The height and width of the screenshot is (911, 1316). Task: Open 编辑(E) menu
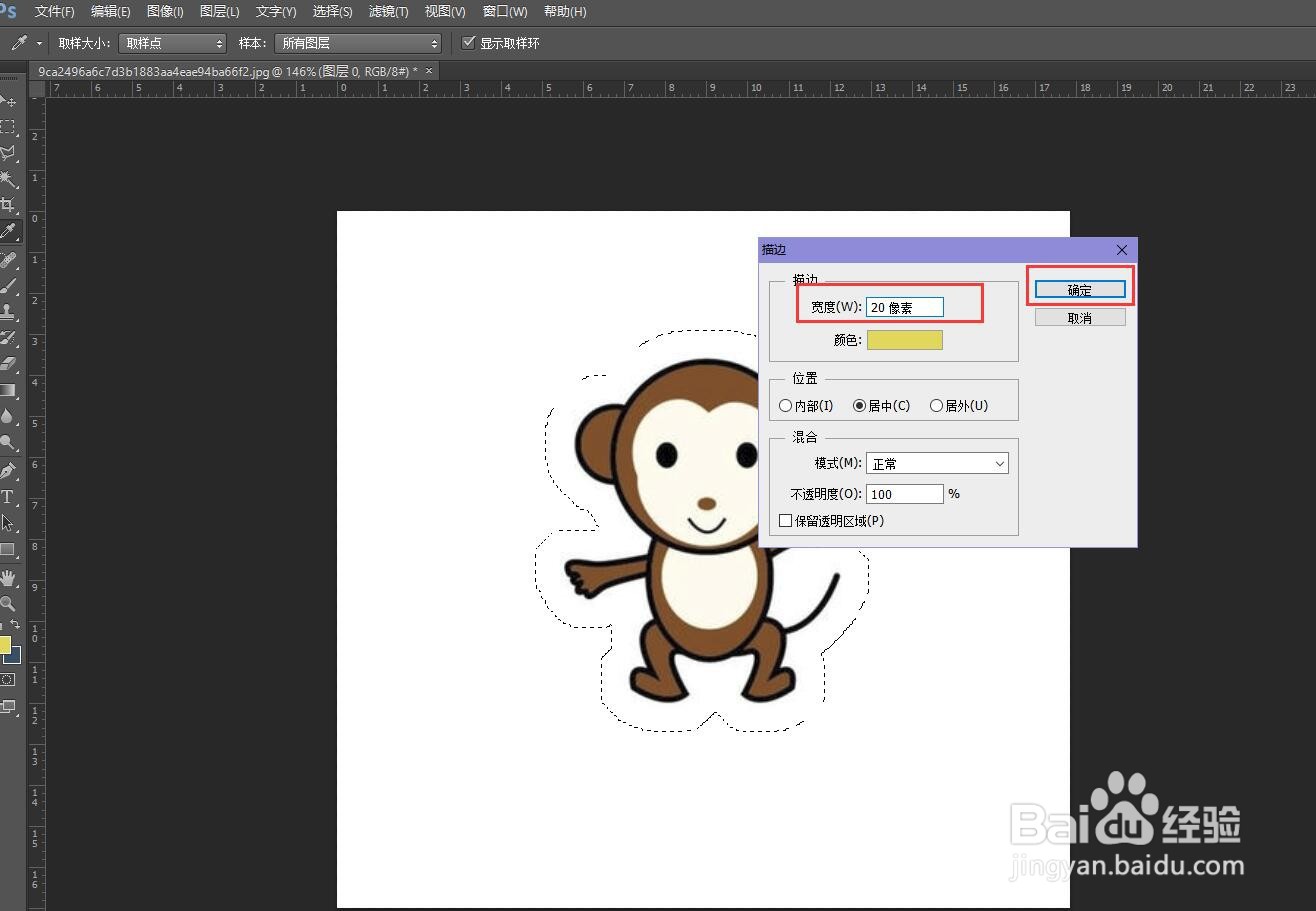point(111,12)
